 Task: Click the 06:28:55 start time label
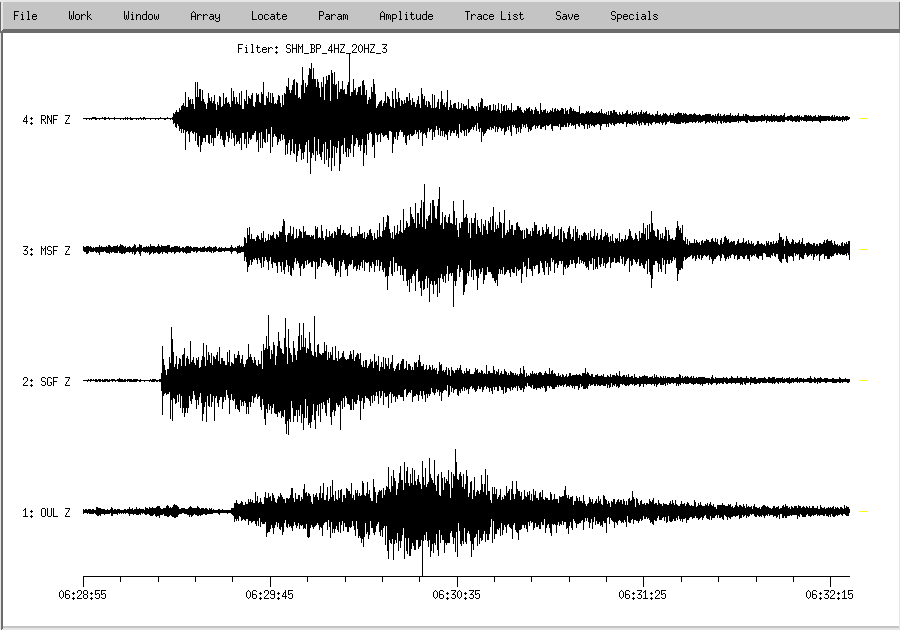83,594
